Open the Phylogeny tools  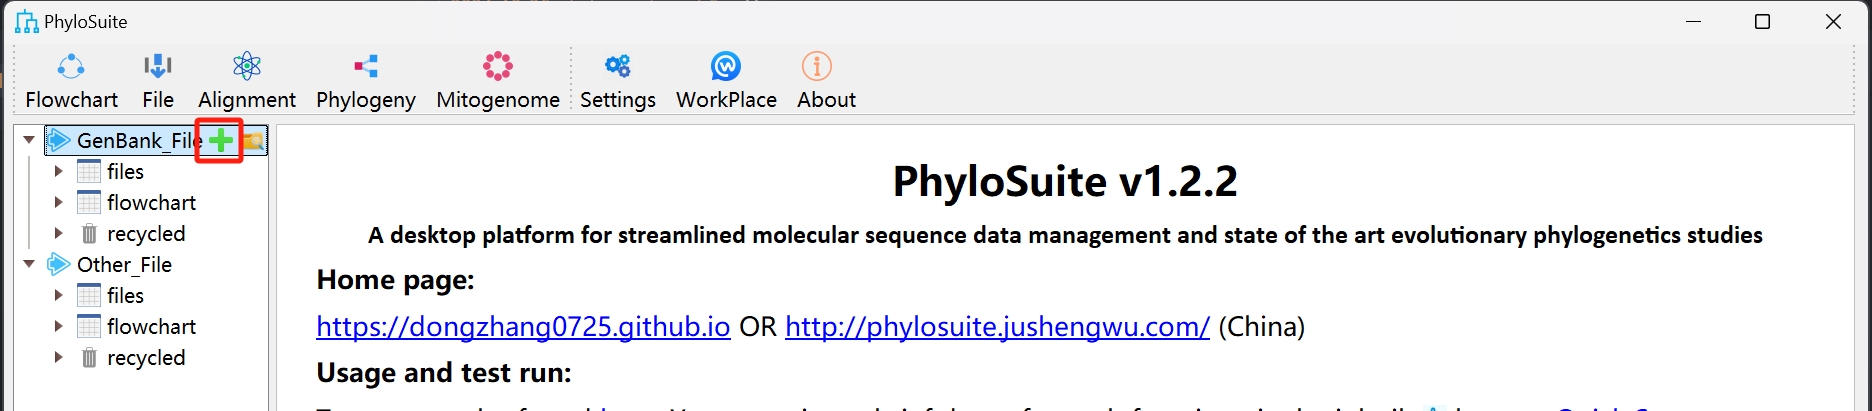click(x=365, y=81)
